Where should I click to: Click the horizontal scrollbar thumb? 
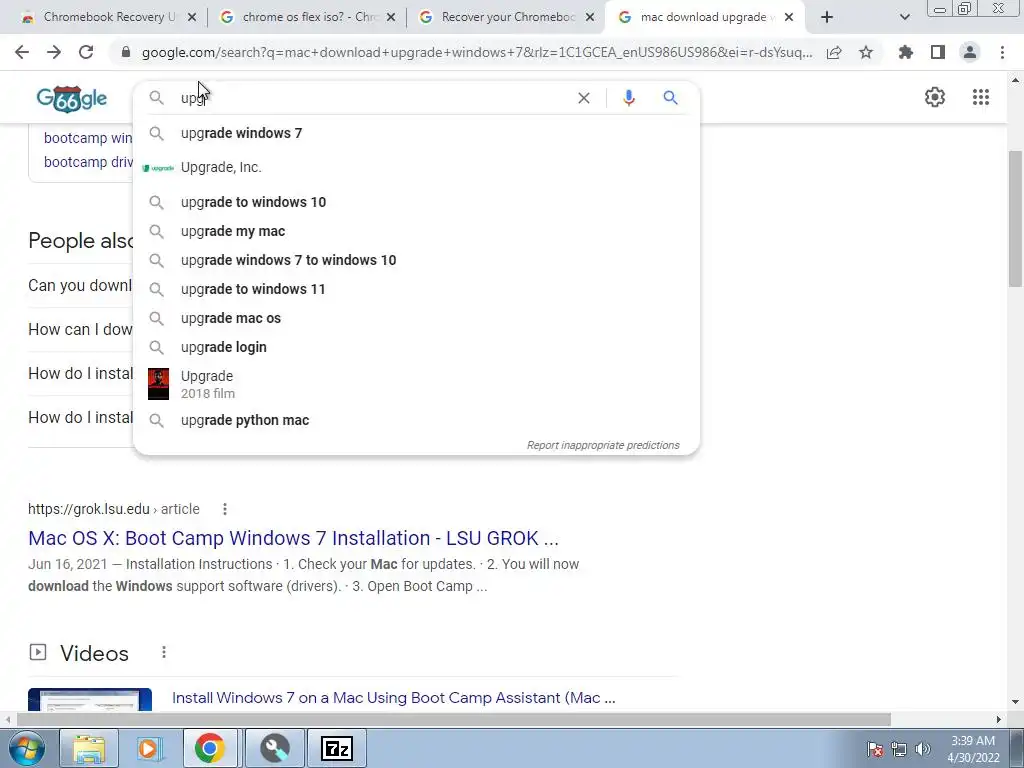454,719
